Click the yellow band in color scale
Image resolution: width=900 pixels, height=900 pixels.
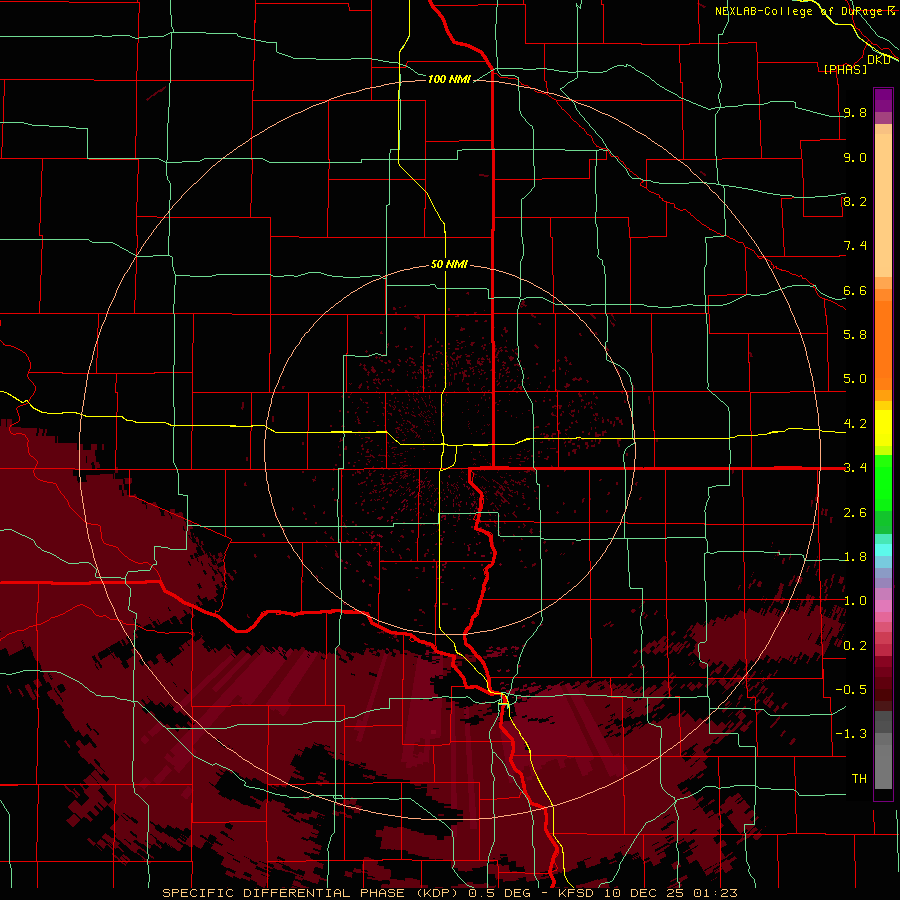point(883,428)
